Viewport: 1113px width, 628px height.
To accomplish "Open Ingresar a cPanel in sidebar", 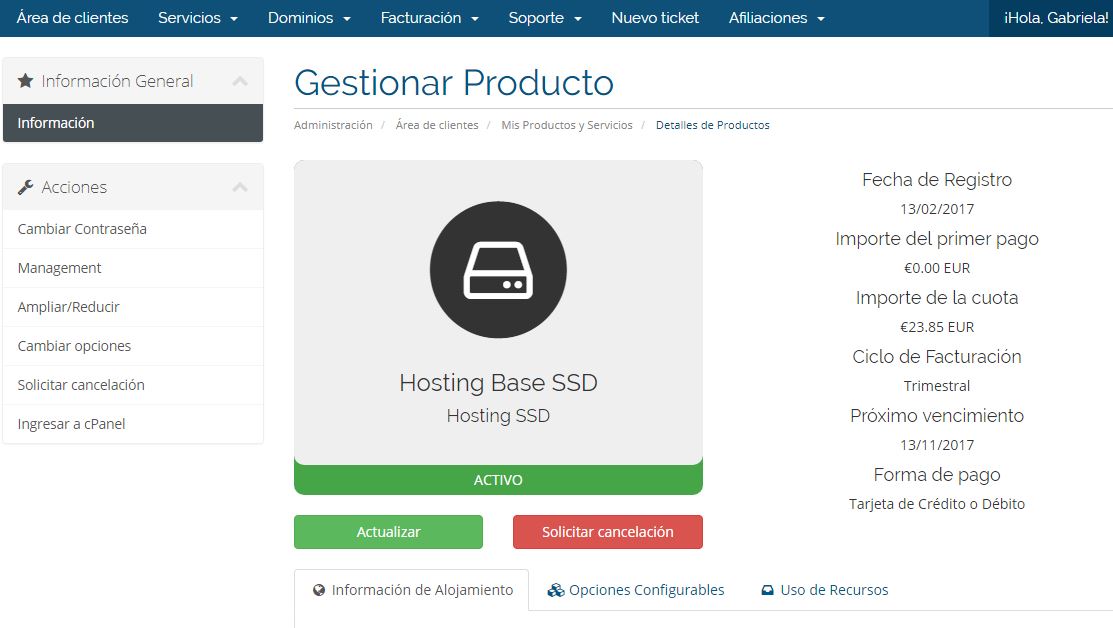I will [71, 424].
